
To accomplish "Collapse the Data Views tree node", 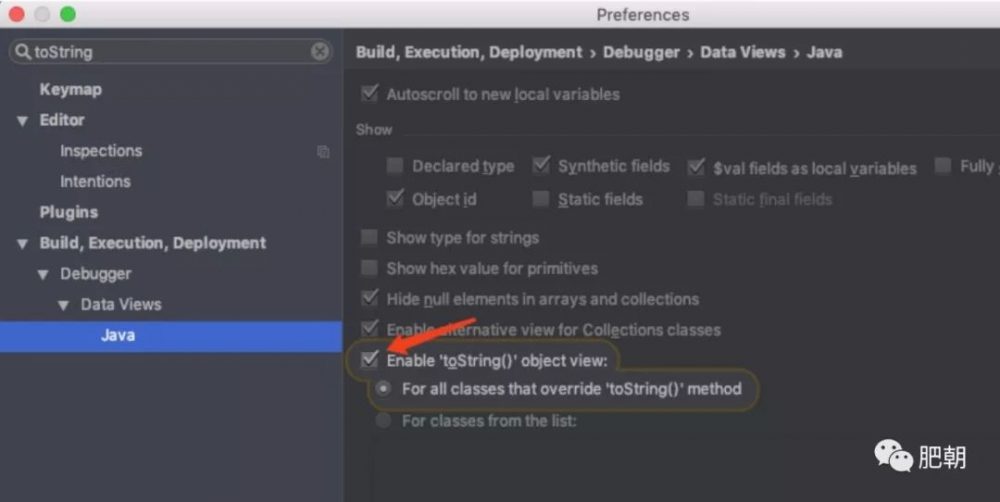I will click(x=63, y=305).
